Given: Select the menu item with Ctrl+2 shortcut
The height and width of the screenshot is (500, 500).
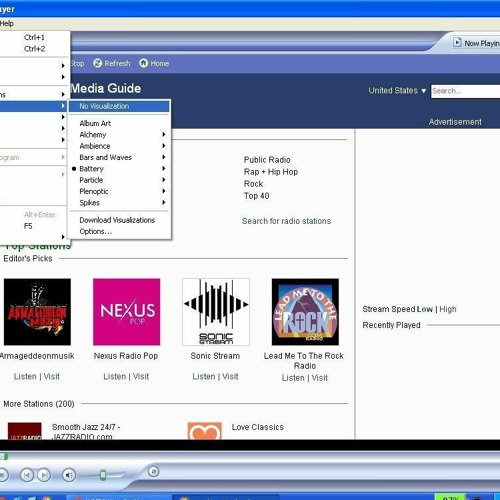Looking at the screenshot, I should (35, 49).
